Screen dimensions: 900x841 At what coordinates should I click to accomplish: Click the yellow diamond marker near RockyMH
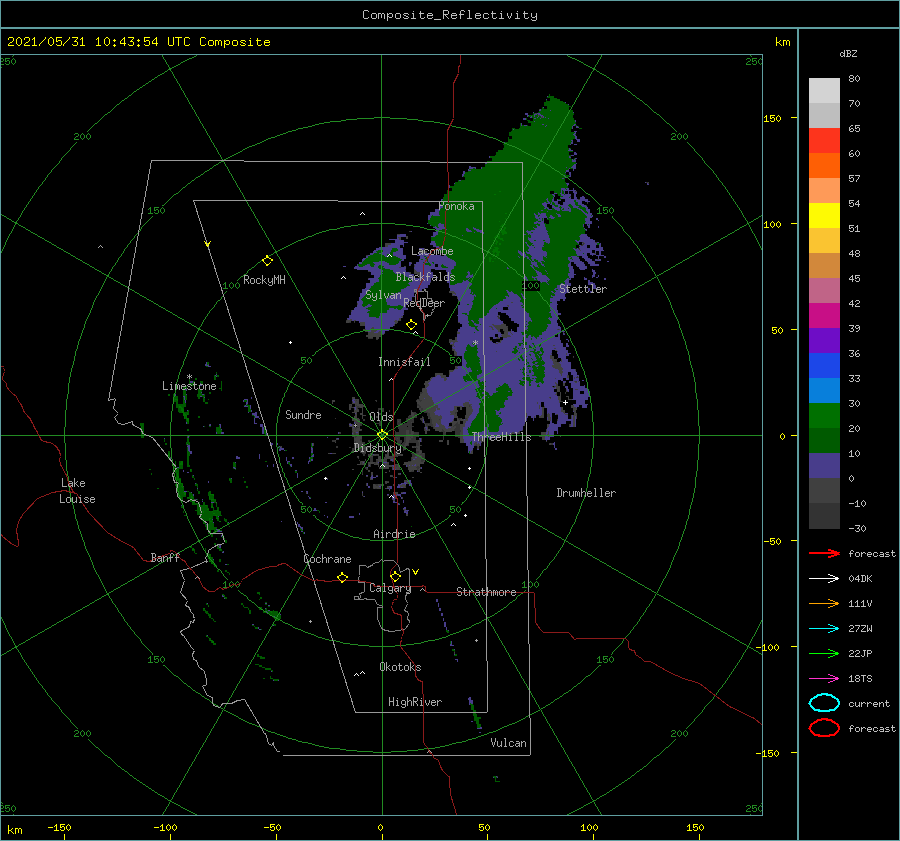pyautogui.click(x=267, y=261)
